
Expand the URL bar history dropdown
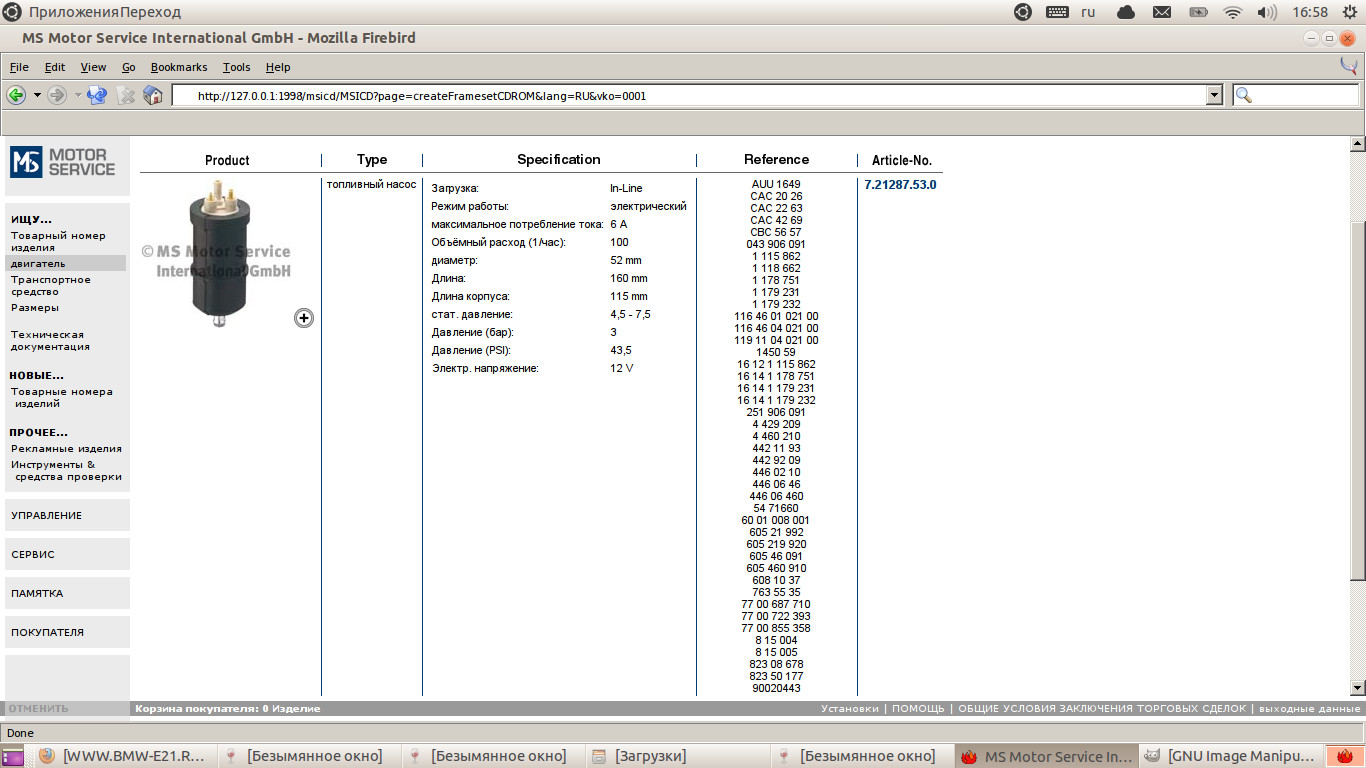pyautogui.click(x=1215, y=95)
